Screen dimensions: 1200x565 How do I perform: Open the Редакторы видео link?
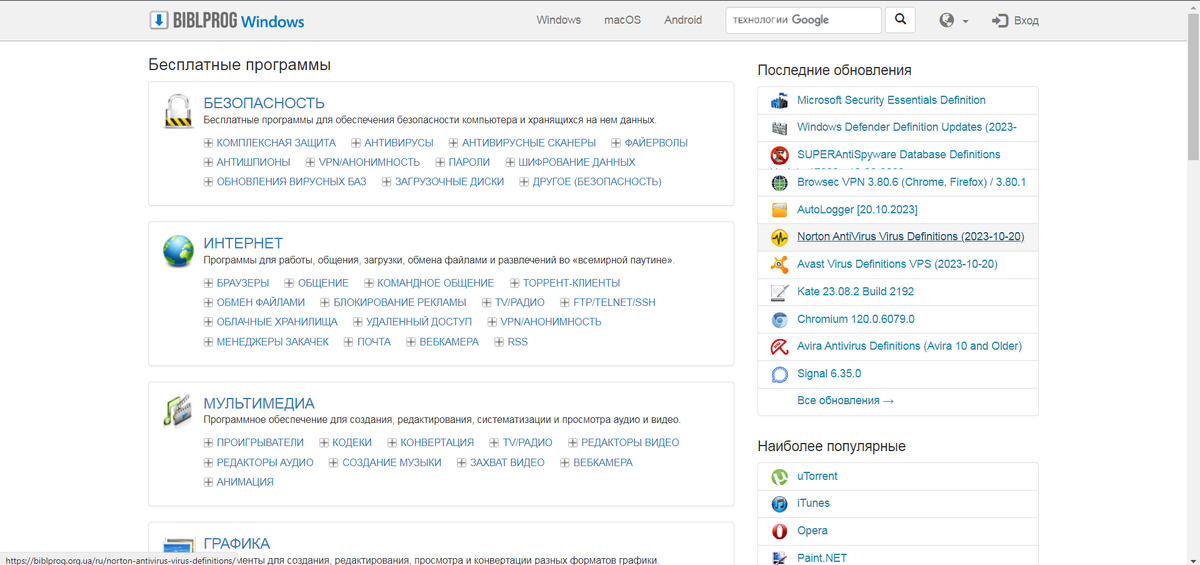tap(630, 442)
